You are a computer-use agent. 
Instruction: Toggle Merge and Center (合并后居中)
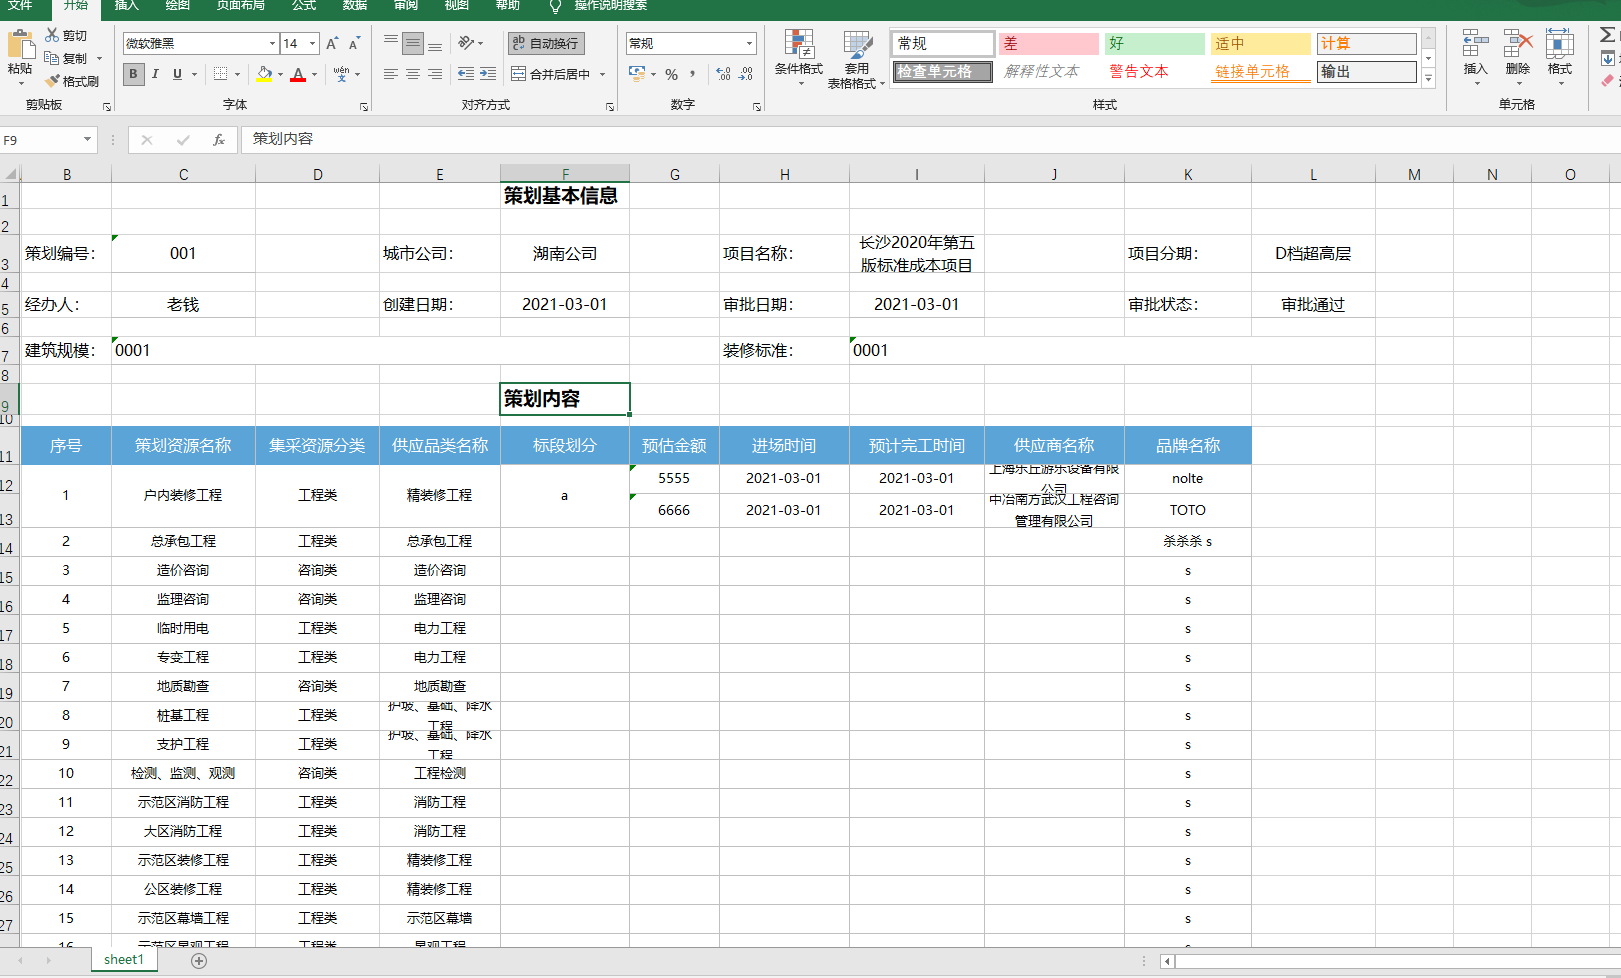(551, 74)
